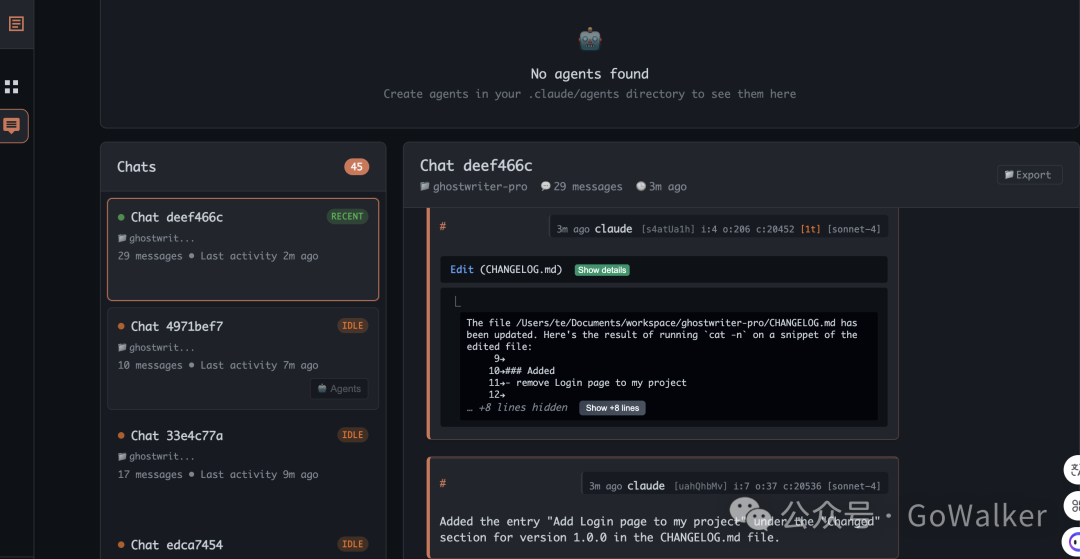Expand hidden output with Show +8 lines
Screen dimensions: 1080x559
[612, 408]
